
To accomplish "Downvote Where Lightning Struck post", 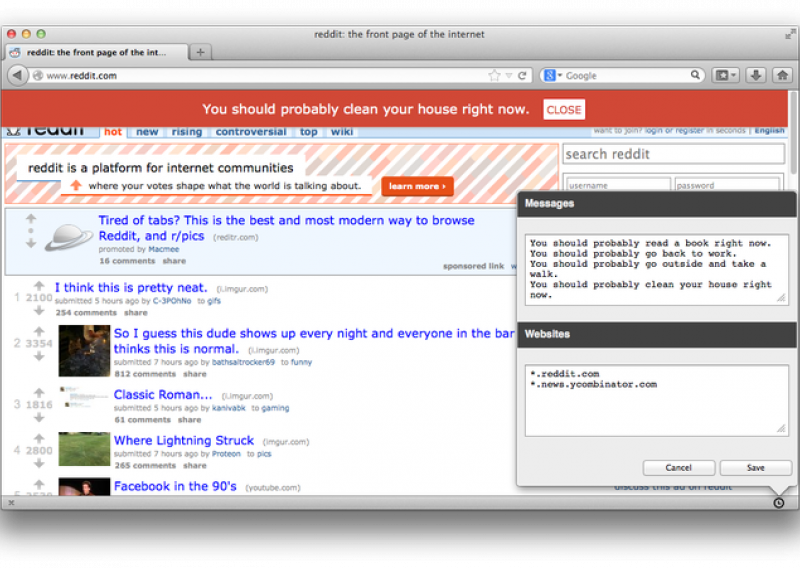I will click(39, 463).
